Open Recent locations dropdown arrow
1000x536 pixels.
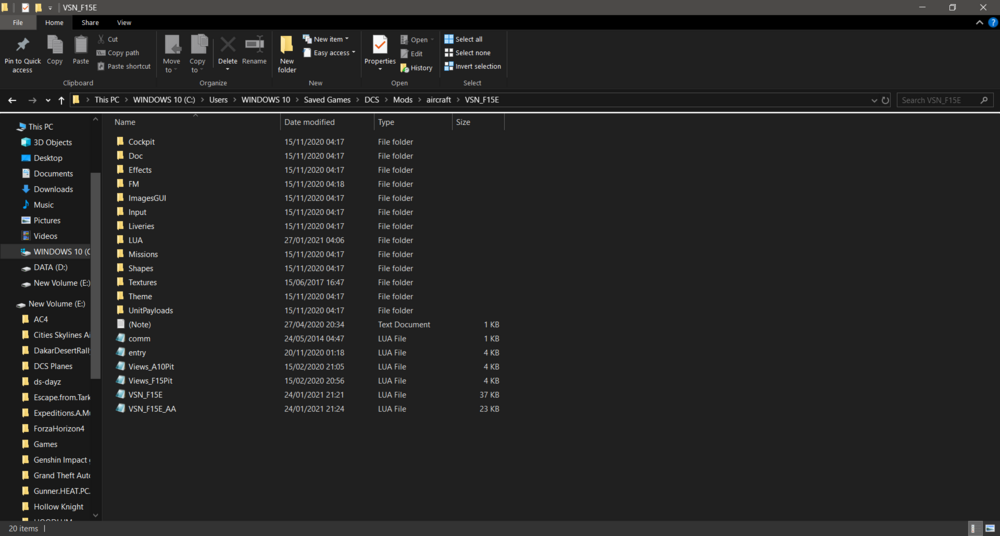pos(48,100)
